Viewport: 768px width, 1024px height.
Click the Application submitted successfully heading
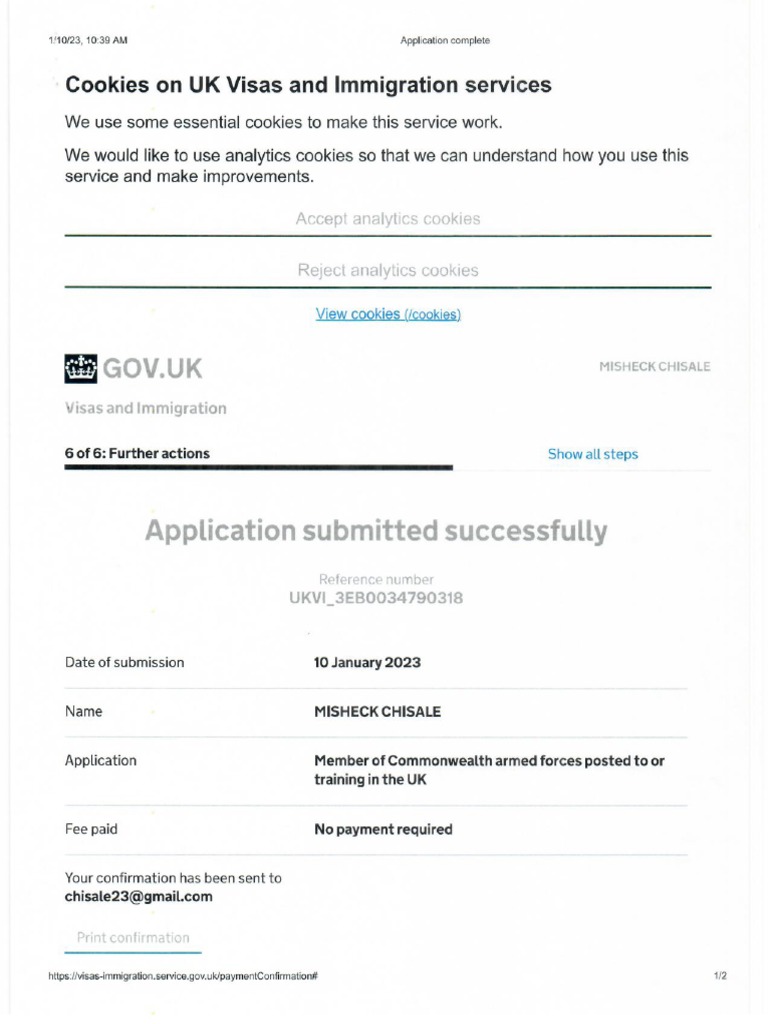(x=376, y=531)
